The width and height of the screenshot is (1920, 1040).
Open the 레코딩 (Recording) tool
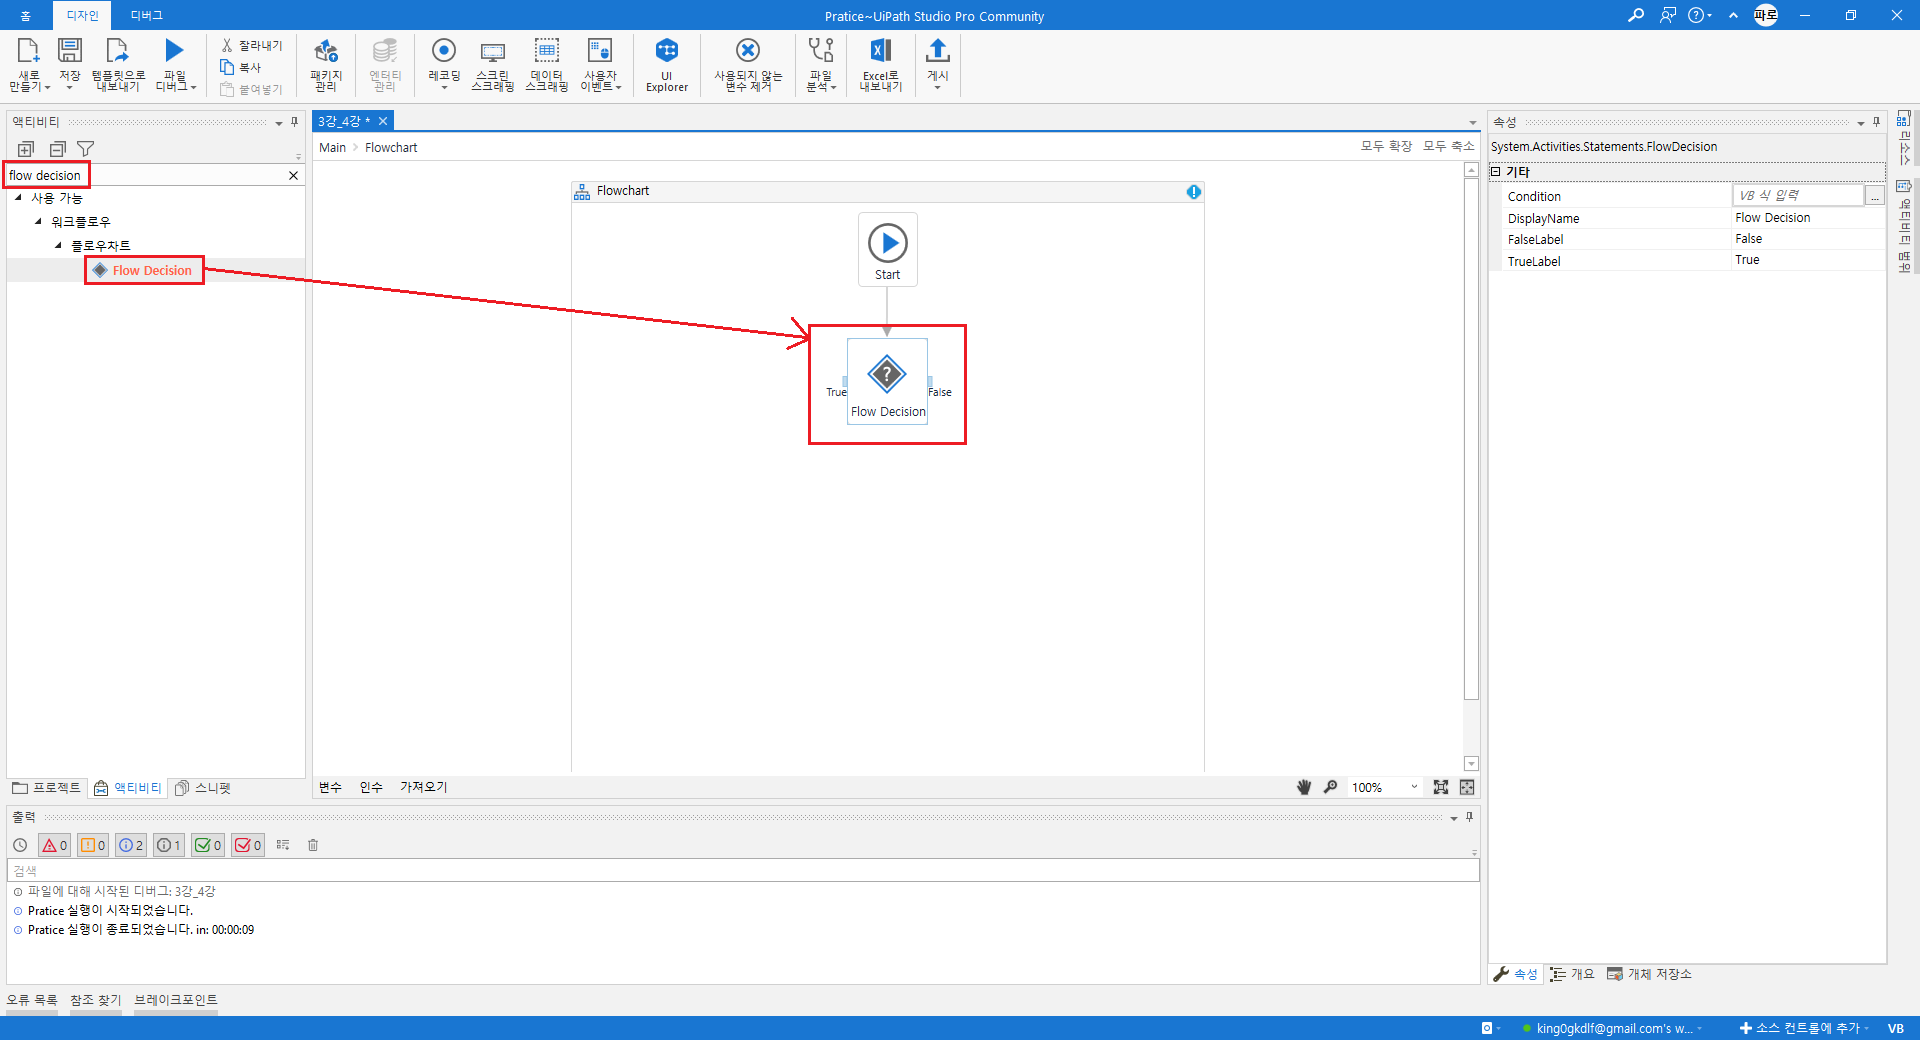(x=444, y=65)
